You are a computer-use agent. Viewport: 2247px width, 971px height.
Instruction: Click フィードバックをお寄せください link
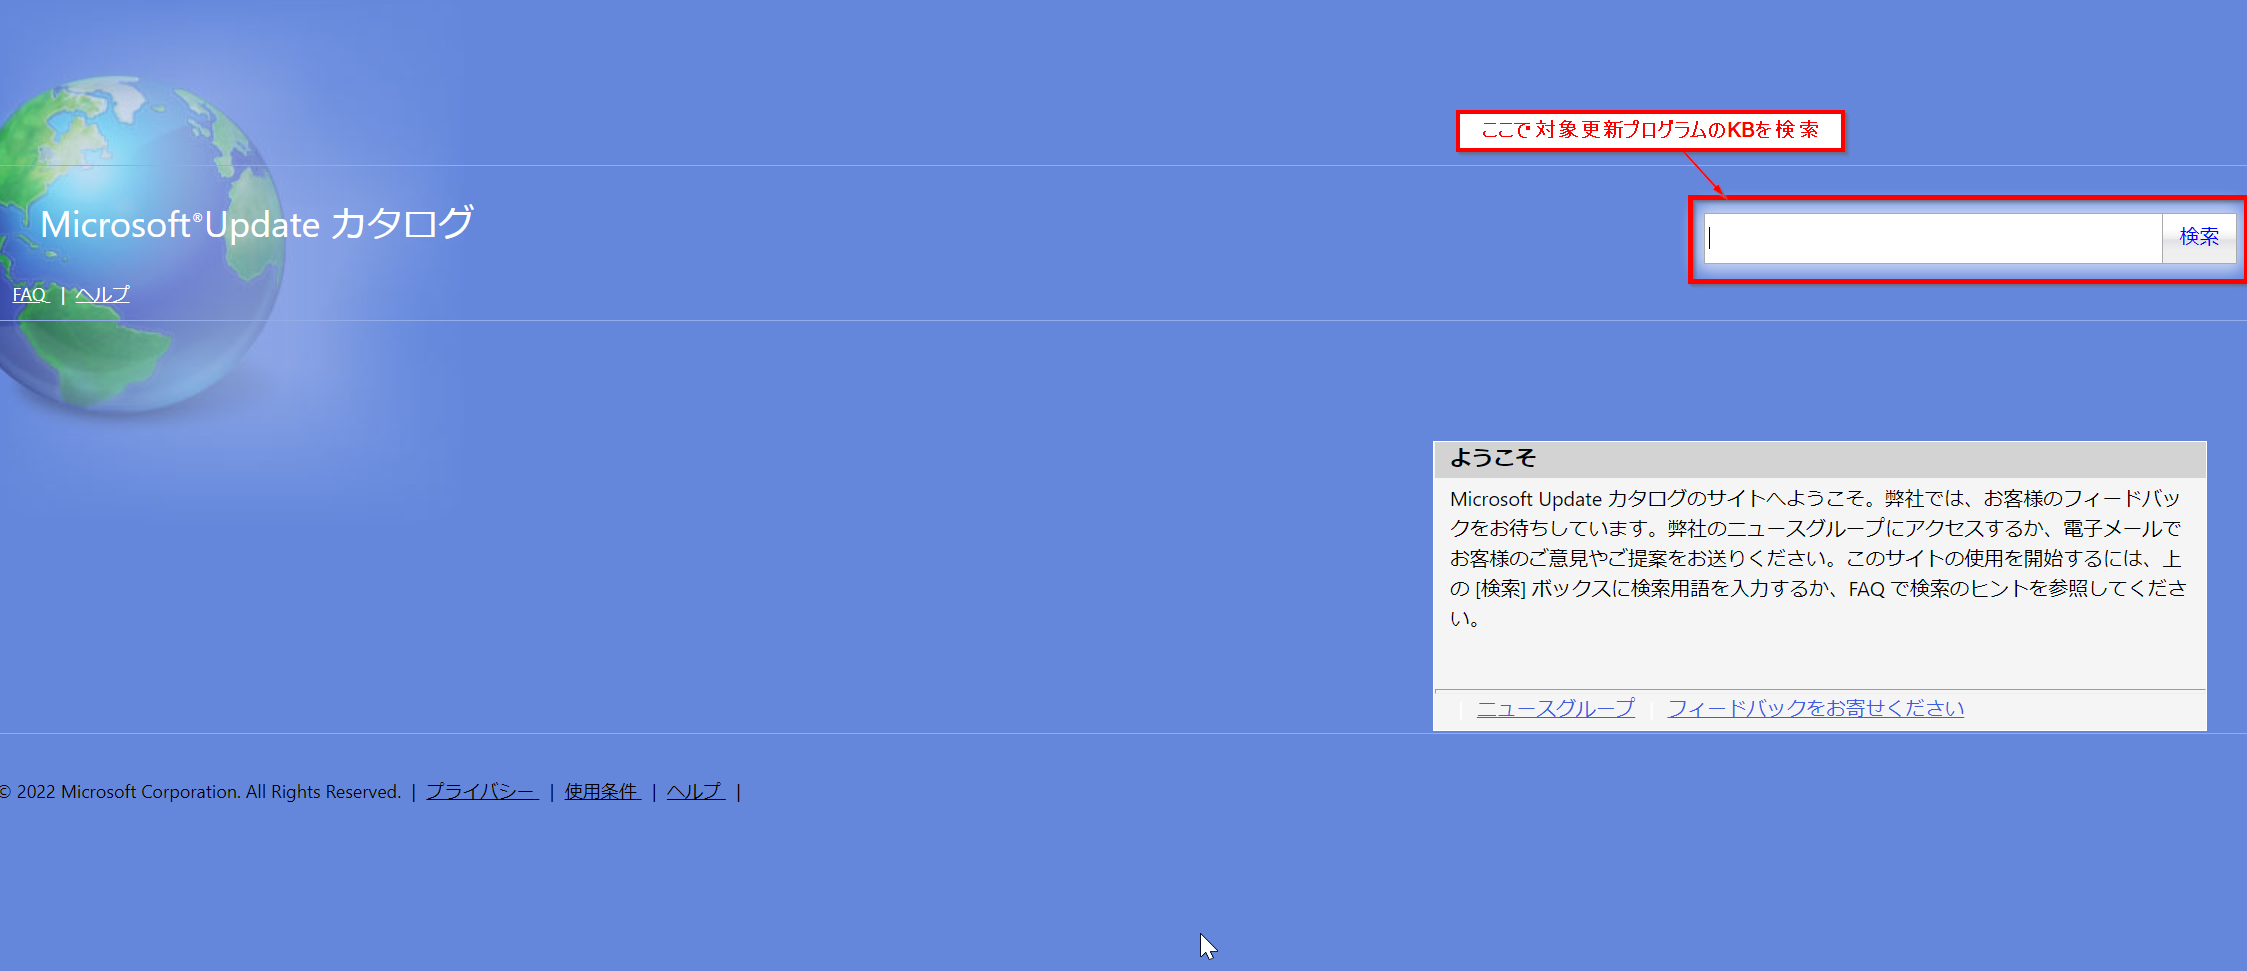[x=1815, y=708]
